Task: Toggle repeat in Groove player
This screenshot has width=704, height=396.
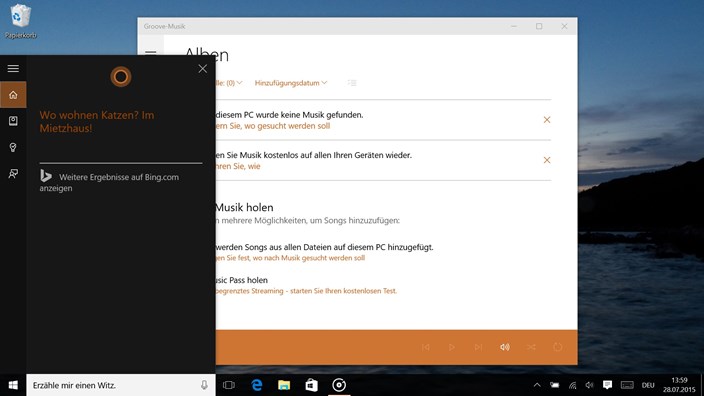Action: click(x=558, y=347)
